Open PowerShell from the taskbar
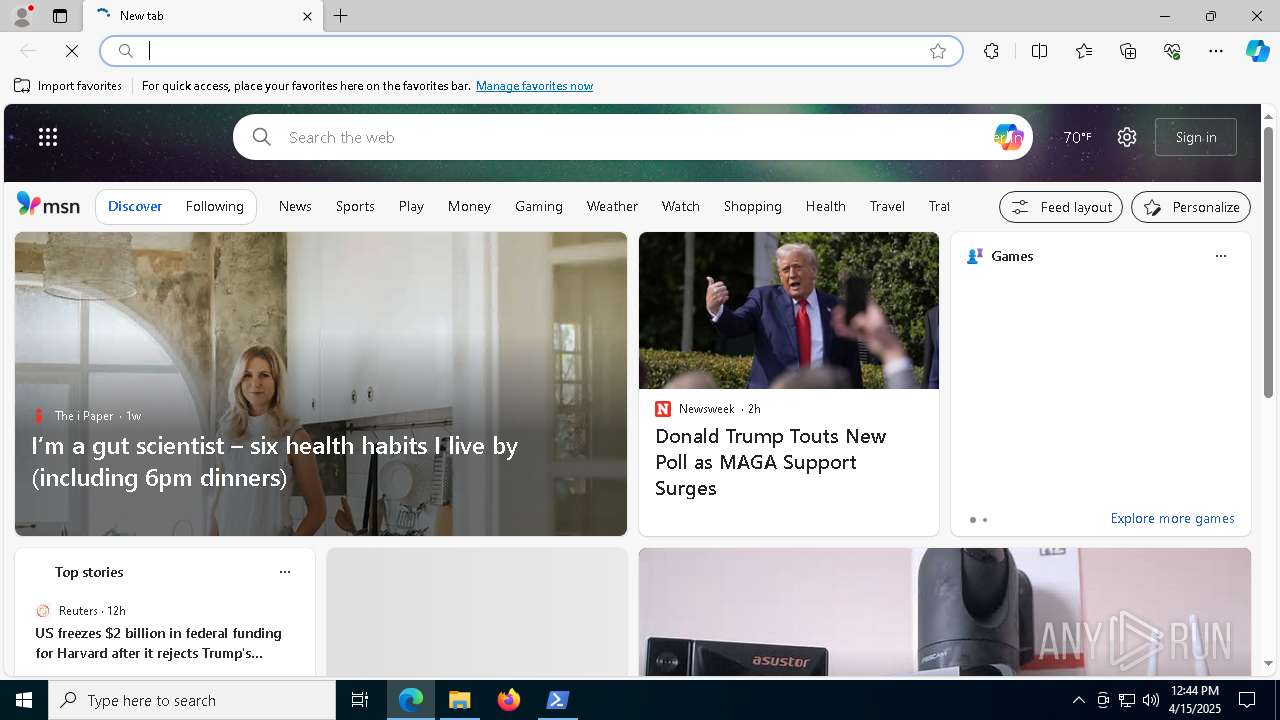 558,700
